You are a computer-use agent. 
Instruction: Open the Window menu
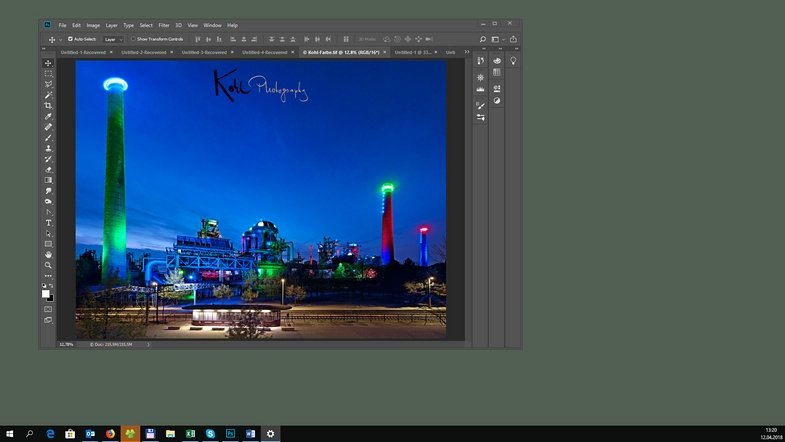coord(212,25)
